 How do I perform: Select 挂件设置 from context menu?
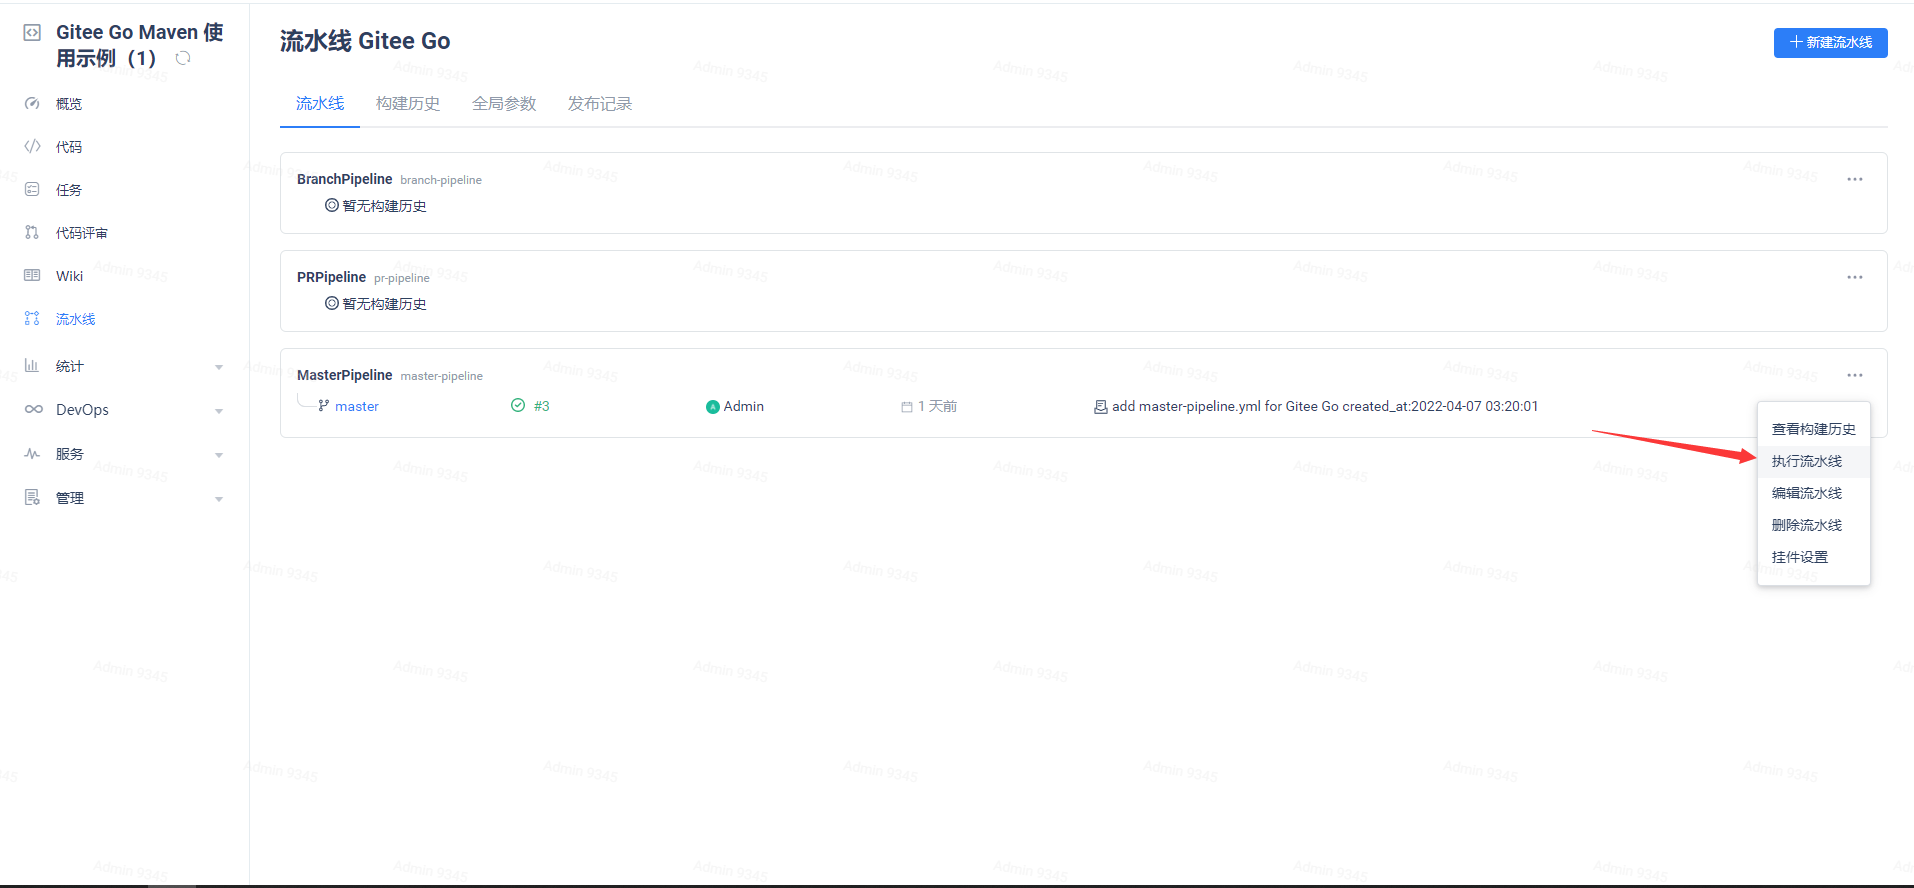pyautogui.click(x=1814, y=557)
